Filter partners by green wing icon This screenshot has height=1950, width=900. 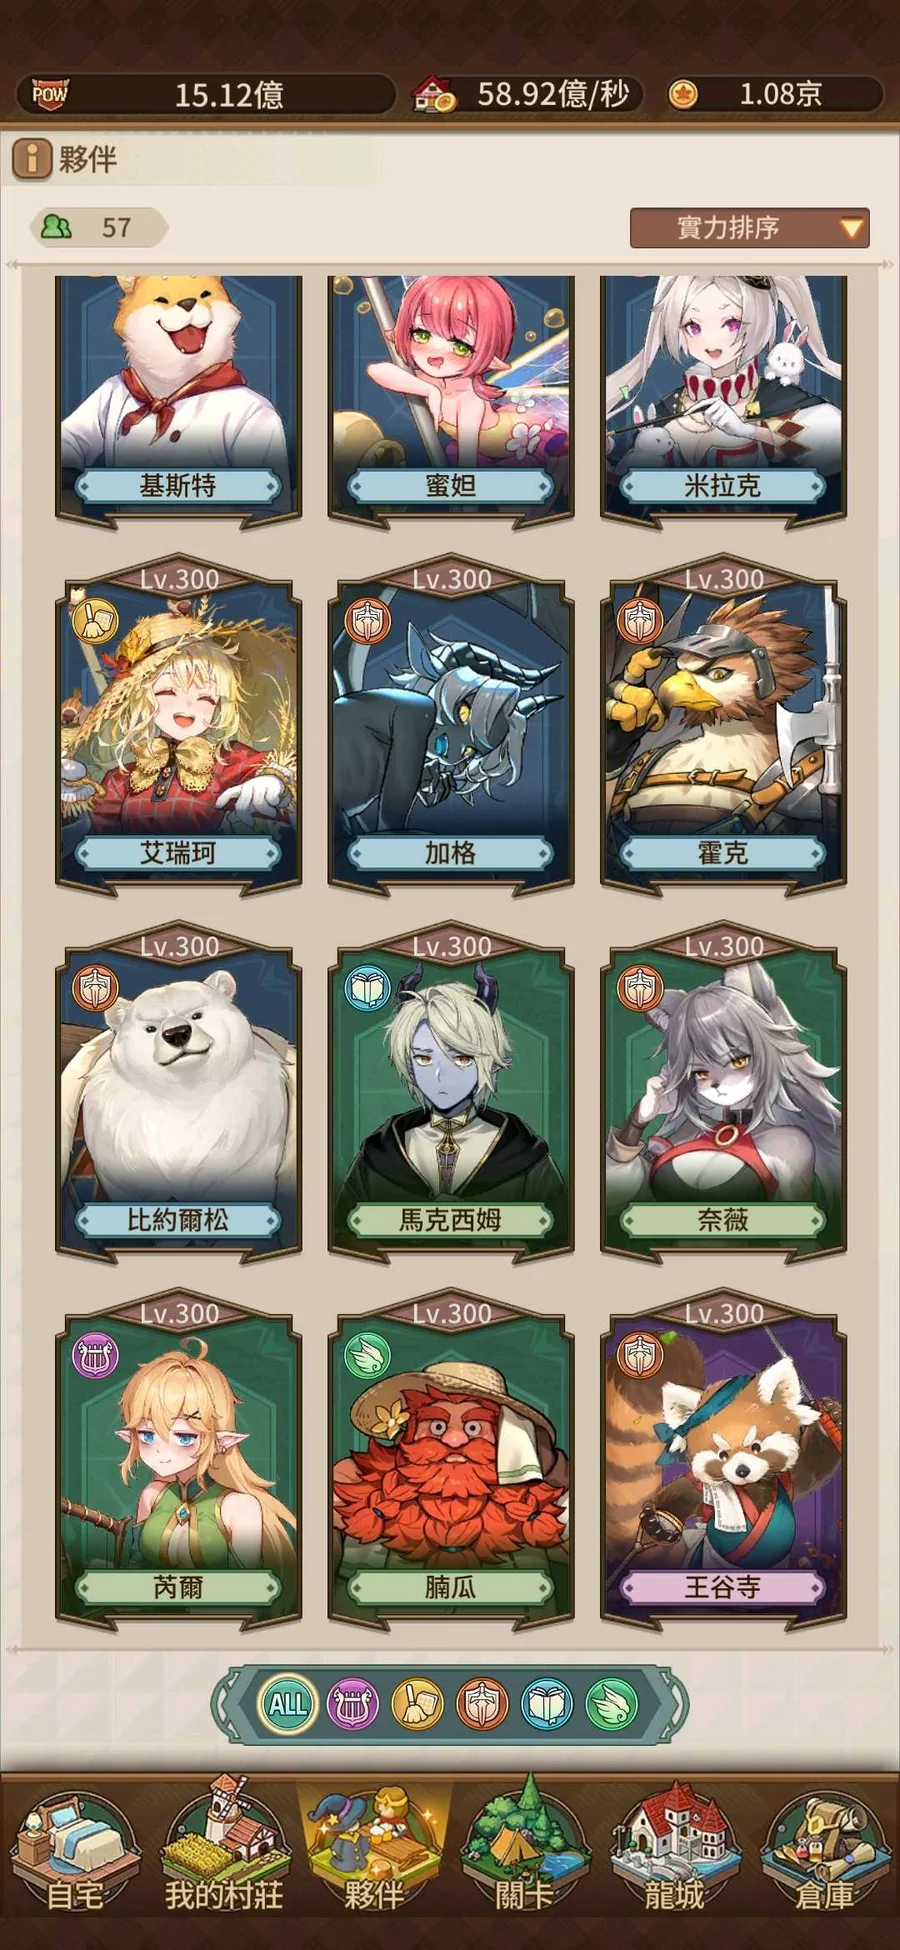point(611,1705)
